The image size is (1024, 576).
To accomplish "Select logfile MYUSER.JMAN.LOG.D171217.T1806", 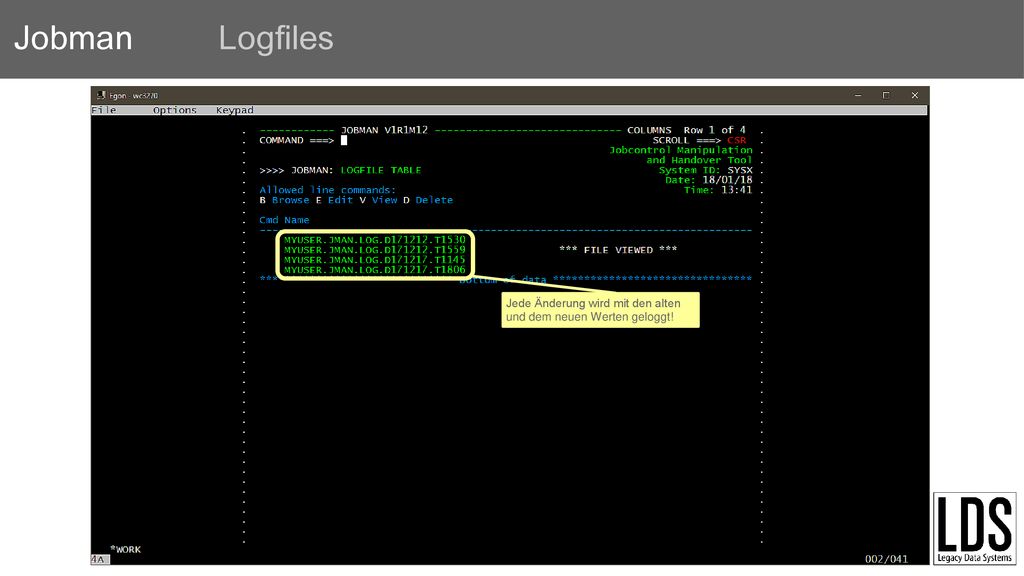I will 374,269.
